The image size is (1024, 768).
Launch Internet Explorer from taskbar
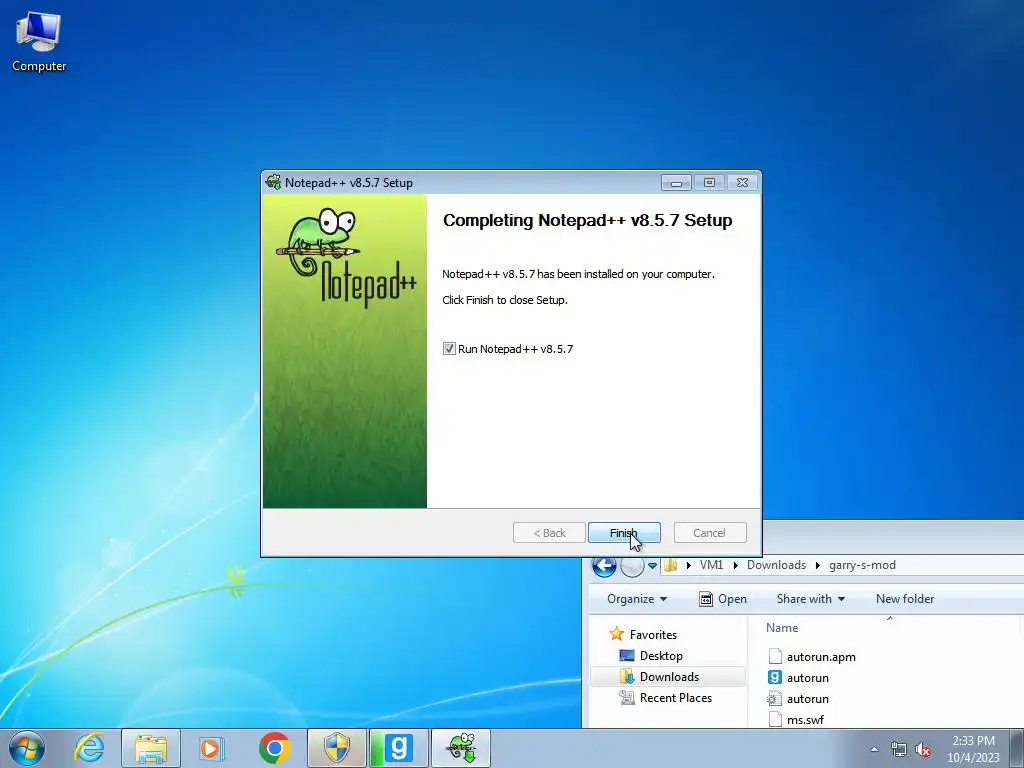[89, 748]
